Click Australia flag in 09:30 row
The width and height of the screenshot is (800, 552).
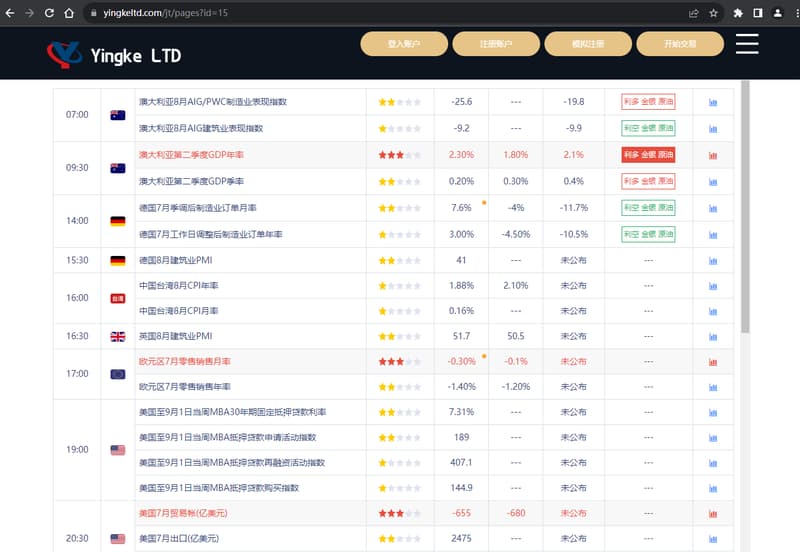(x=118, y=168)
